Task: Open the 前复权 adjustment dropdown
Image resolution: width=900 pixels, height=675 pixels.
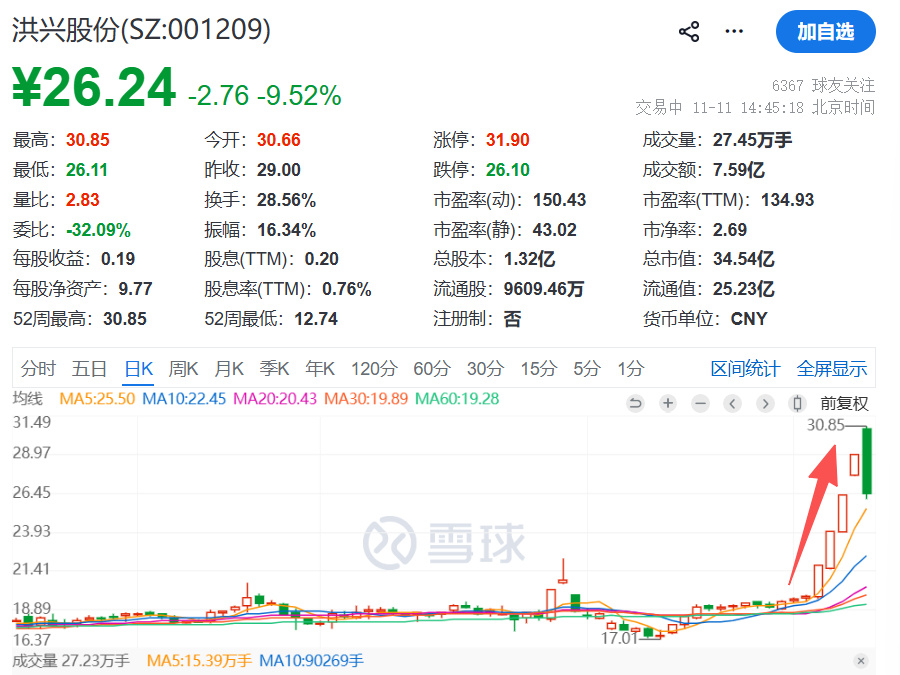Action: pyautogui.click(x=844, y=404)
